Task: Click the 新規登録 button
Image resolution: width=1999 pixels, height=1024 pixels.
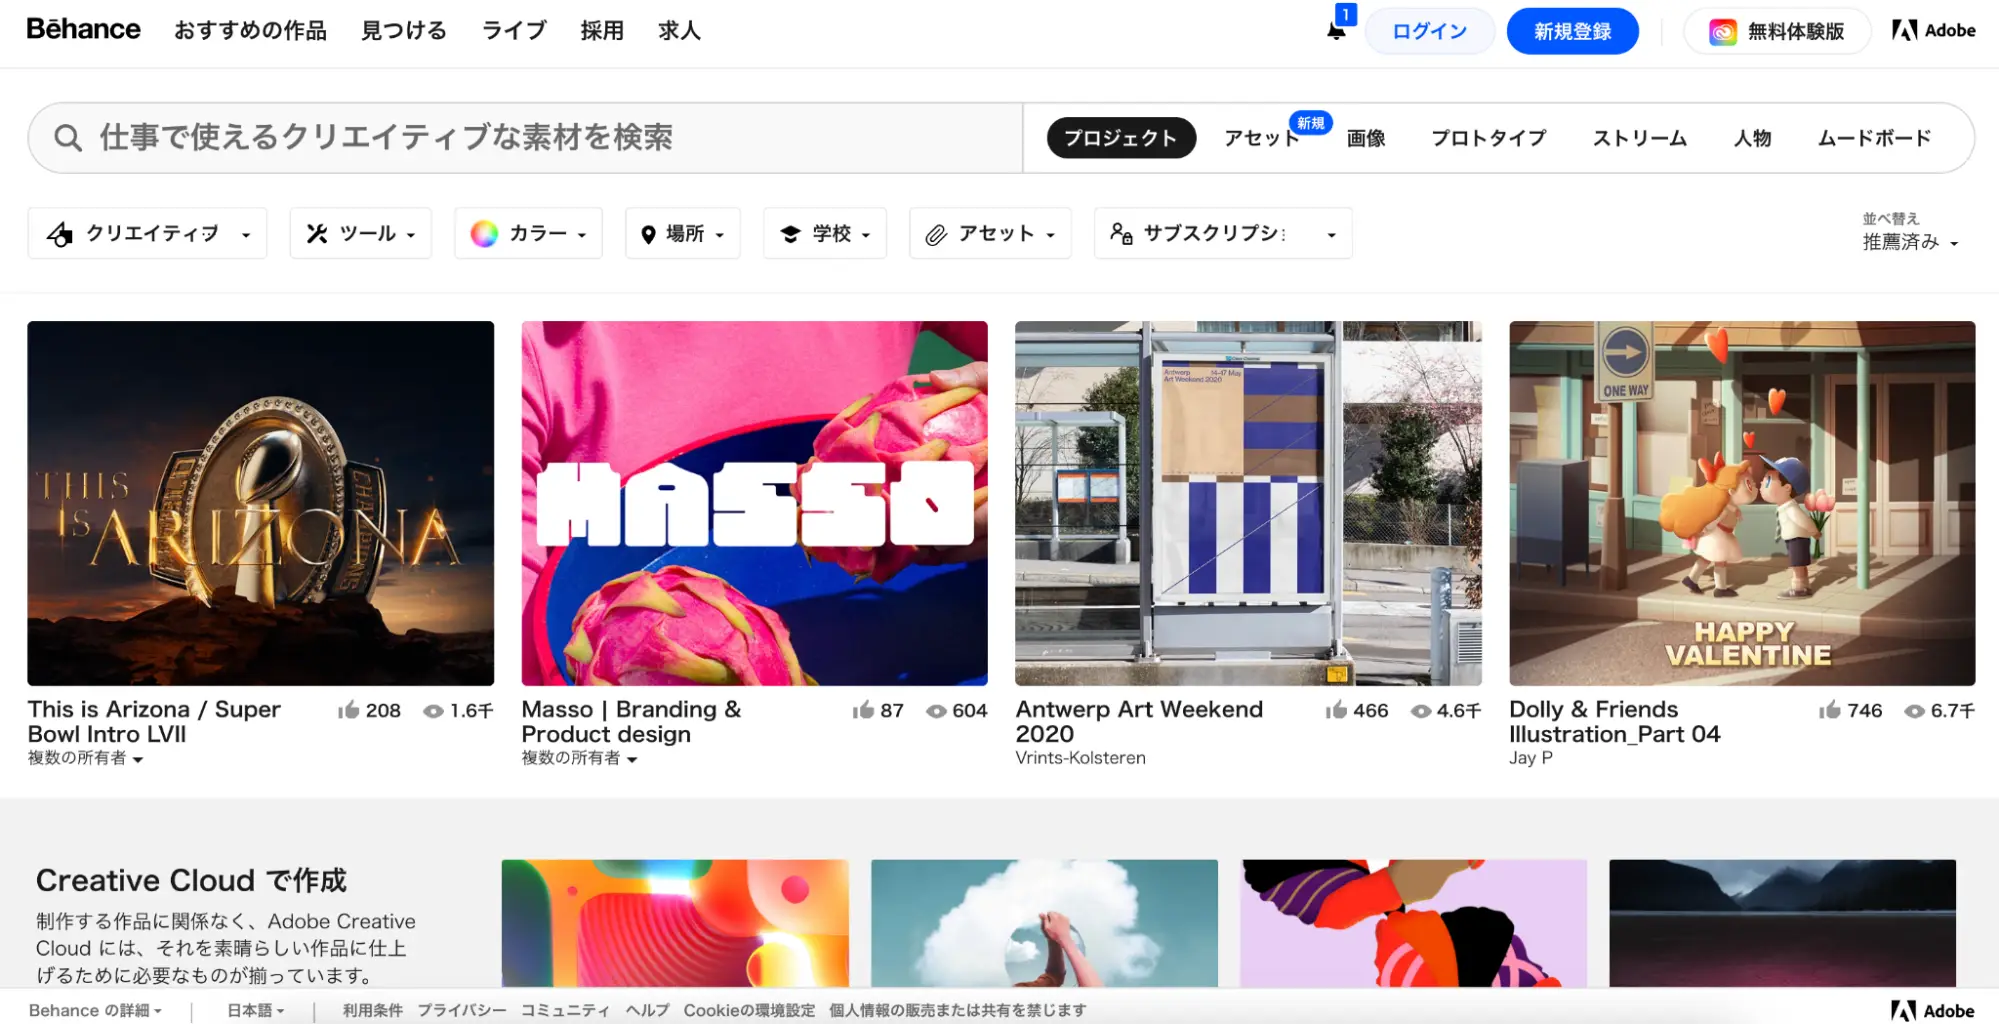Action: tap(1573, 31)
